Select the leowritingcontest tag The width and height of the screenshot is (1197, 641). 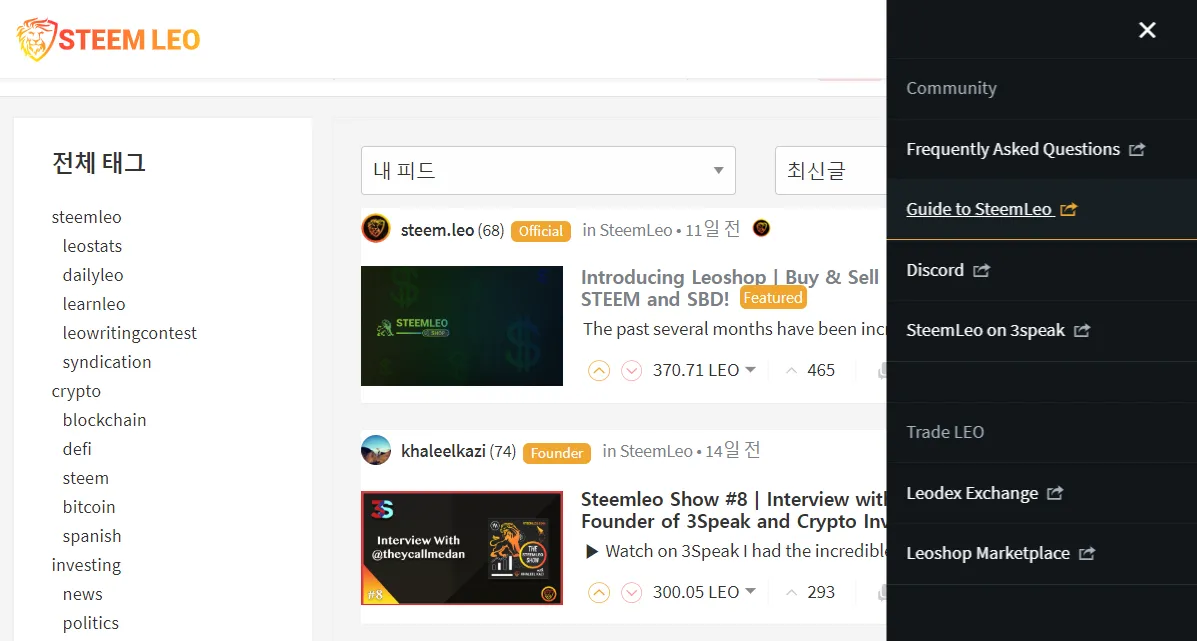tap(130, 333)
